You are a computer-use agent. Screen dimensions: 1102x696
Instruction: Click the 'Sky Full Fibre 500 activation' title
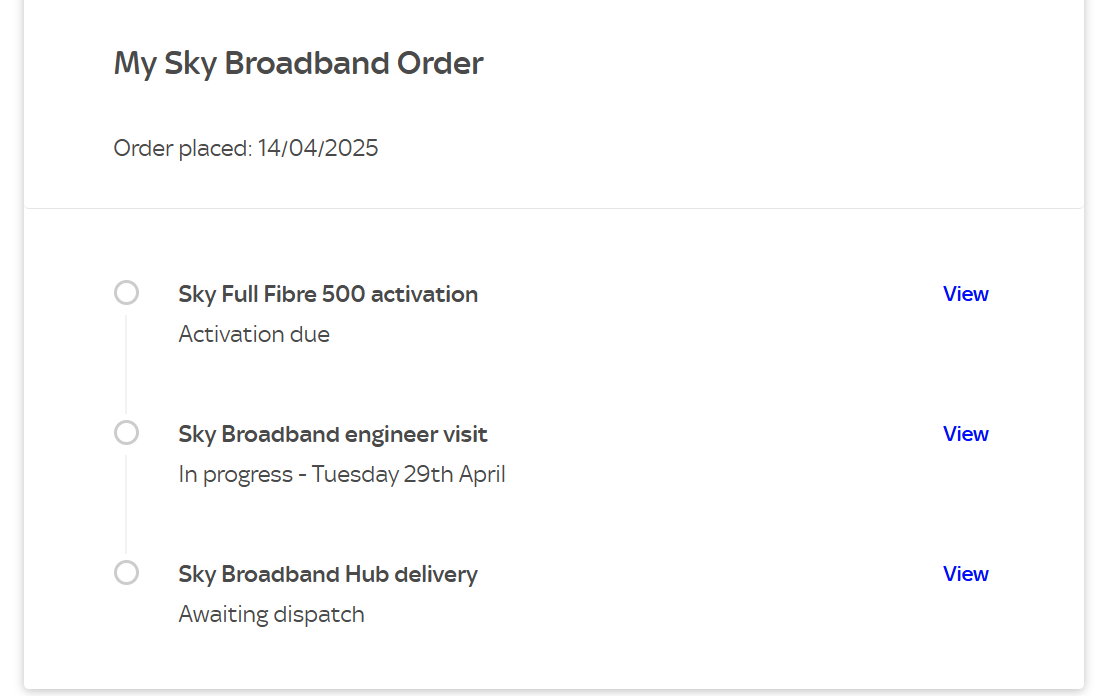328,293
